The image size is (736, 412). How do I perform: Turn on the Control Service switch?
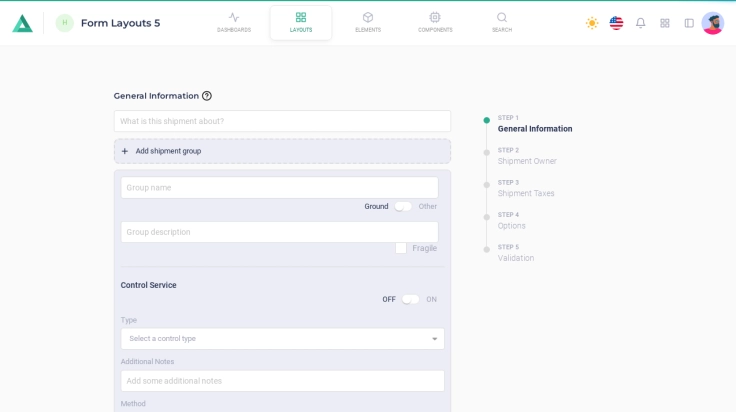pyautogui.click(x=410, y=299)
